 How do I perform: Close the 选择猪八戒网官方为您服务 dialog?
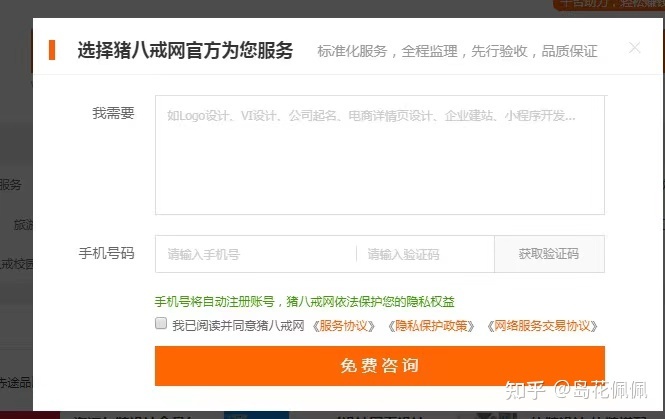[634, 48]
